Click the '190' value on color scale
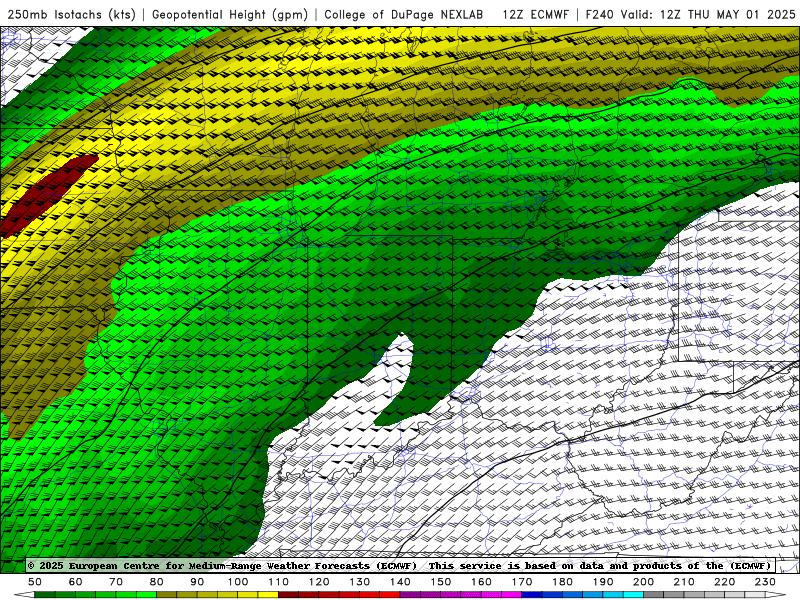Screen dimensions: 800x600 (x=603, y=582)
